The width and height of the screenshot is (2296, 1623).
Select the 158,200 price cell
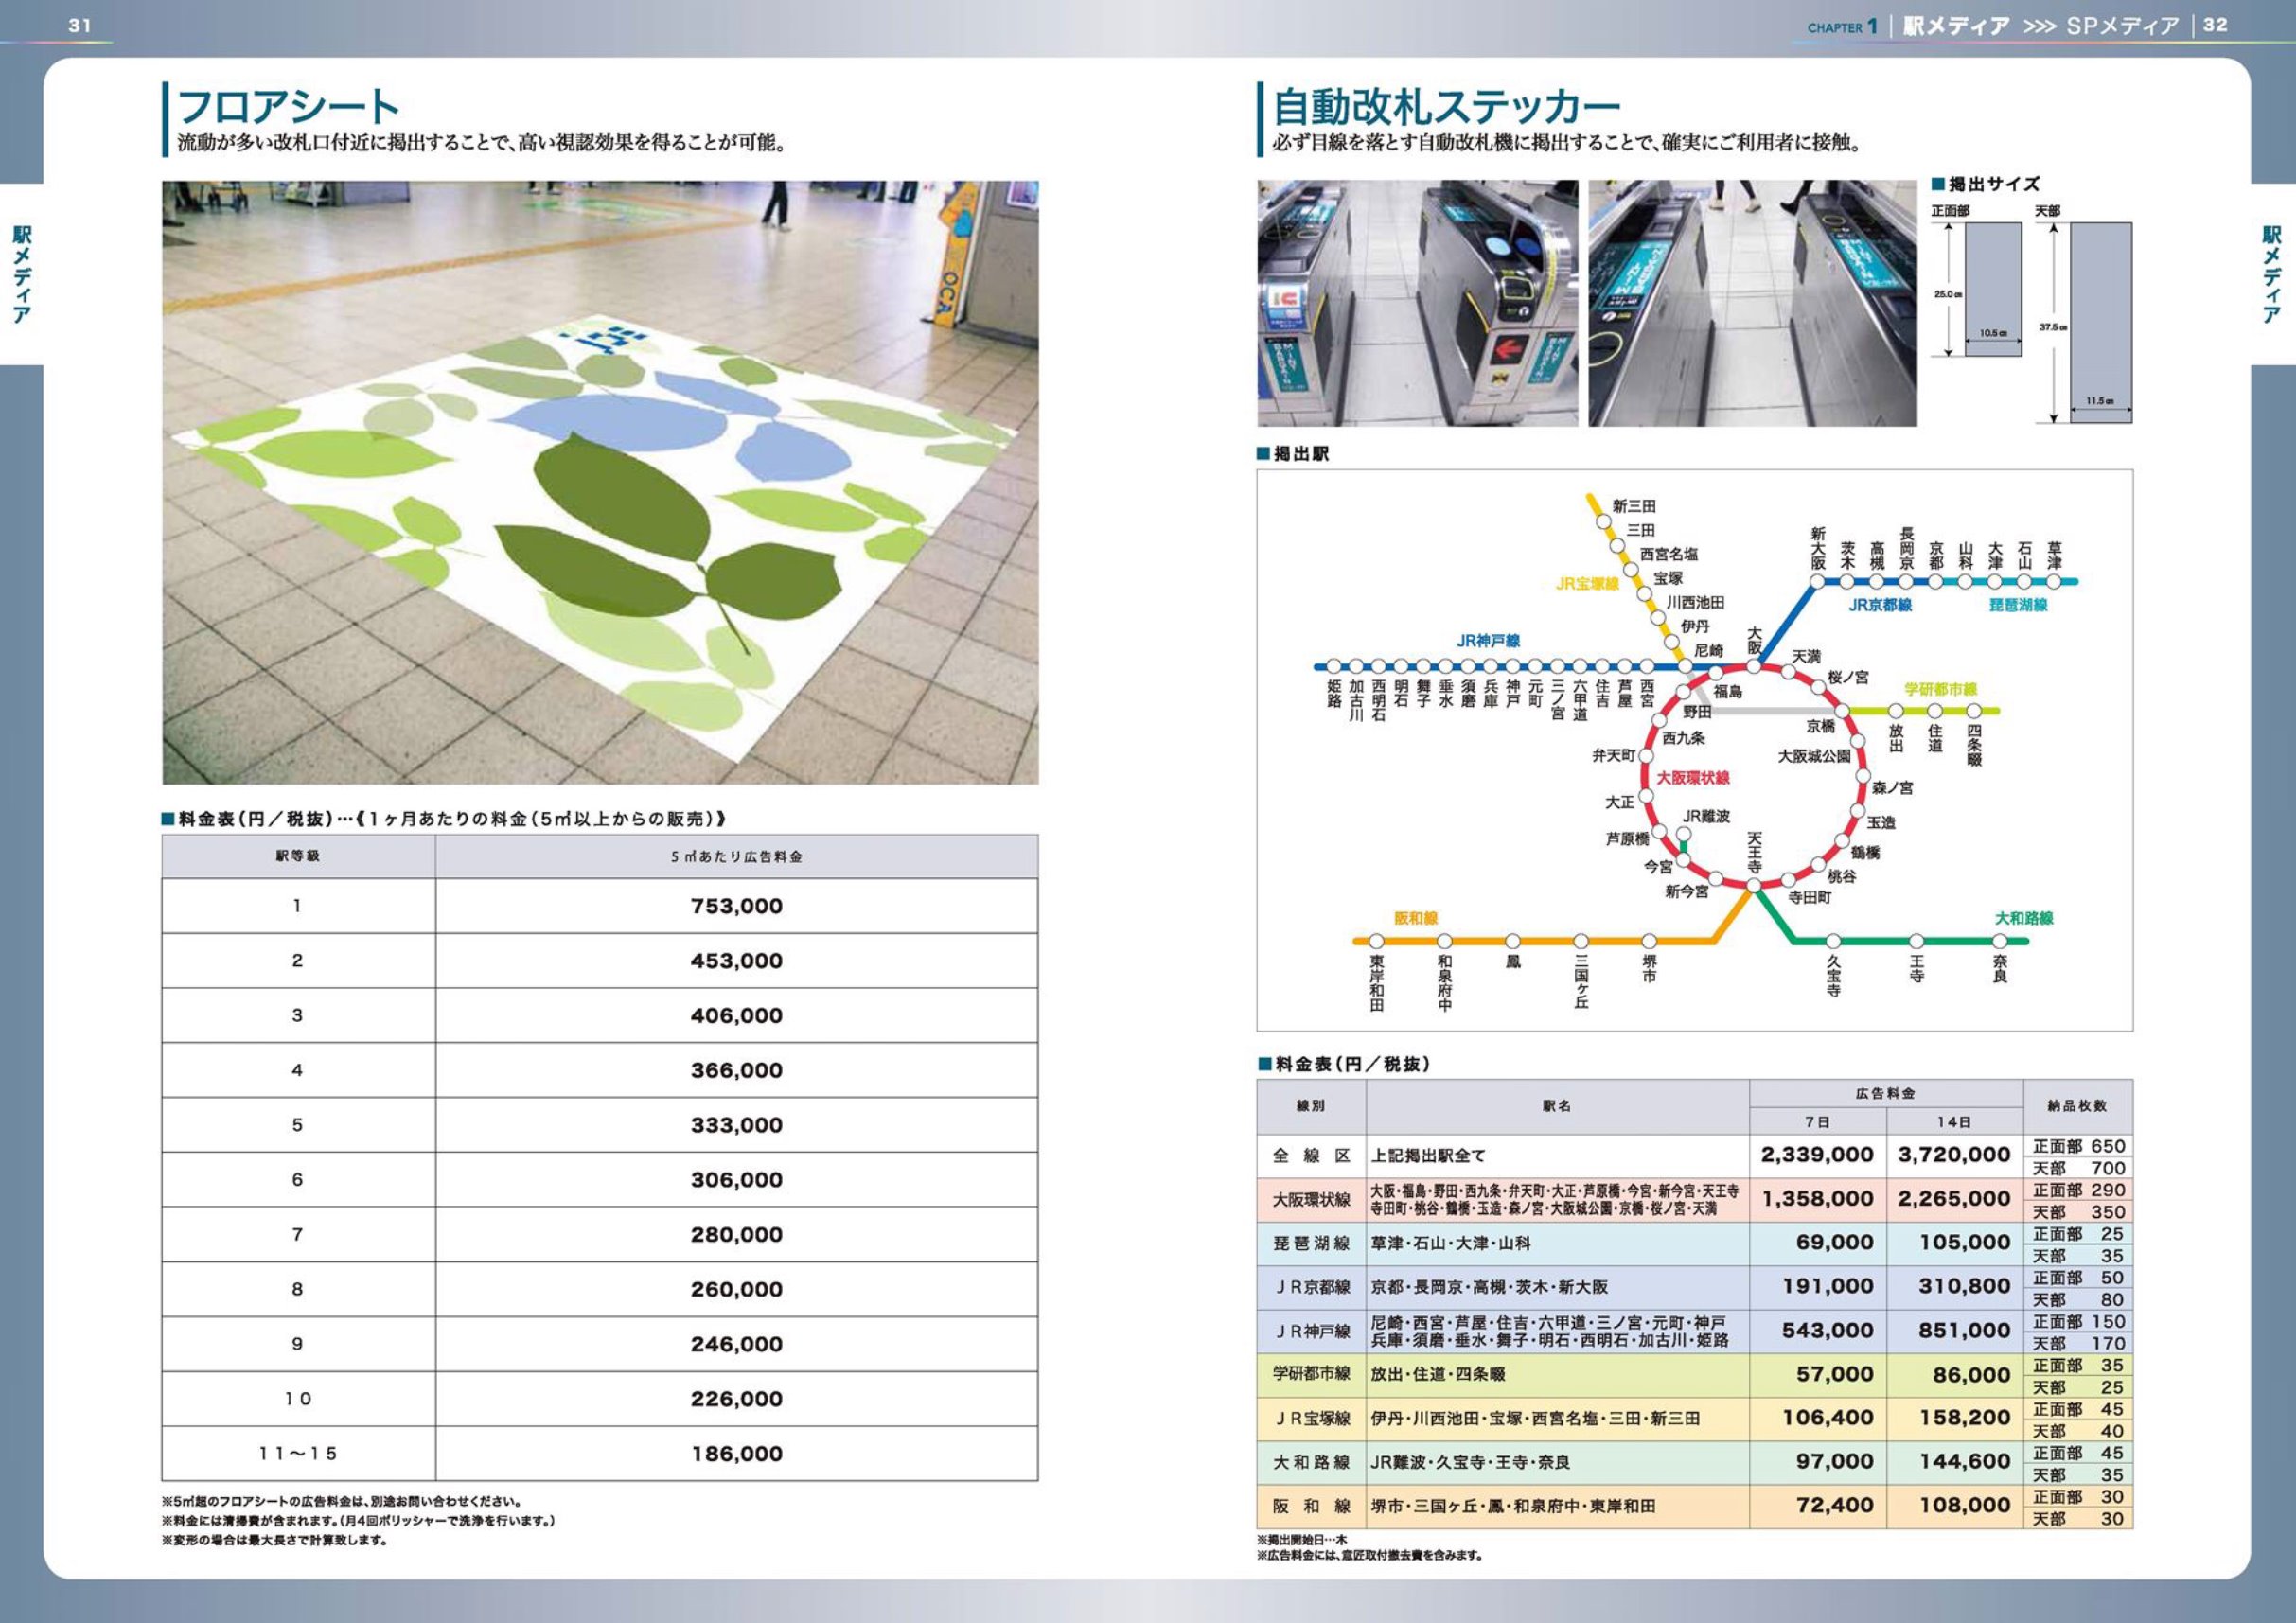click(1954, 1418)
